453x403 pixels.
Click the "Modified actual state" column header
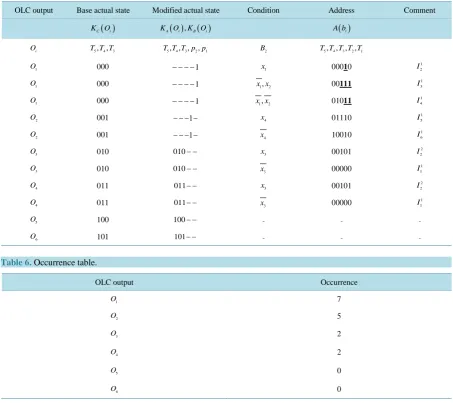coord(186,10)
